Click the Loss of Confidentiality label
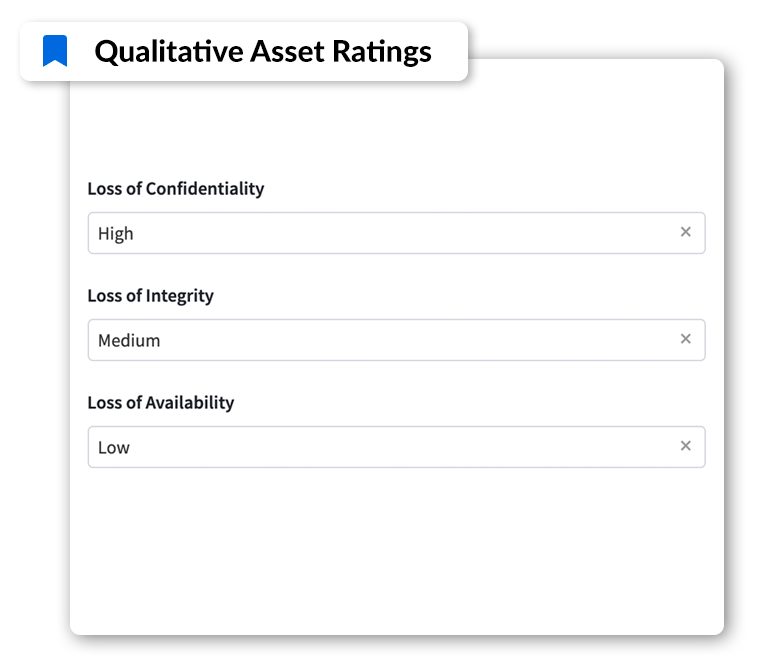Viewport: 768px width, 669px height. (175, 189)
